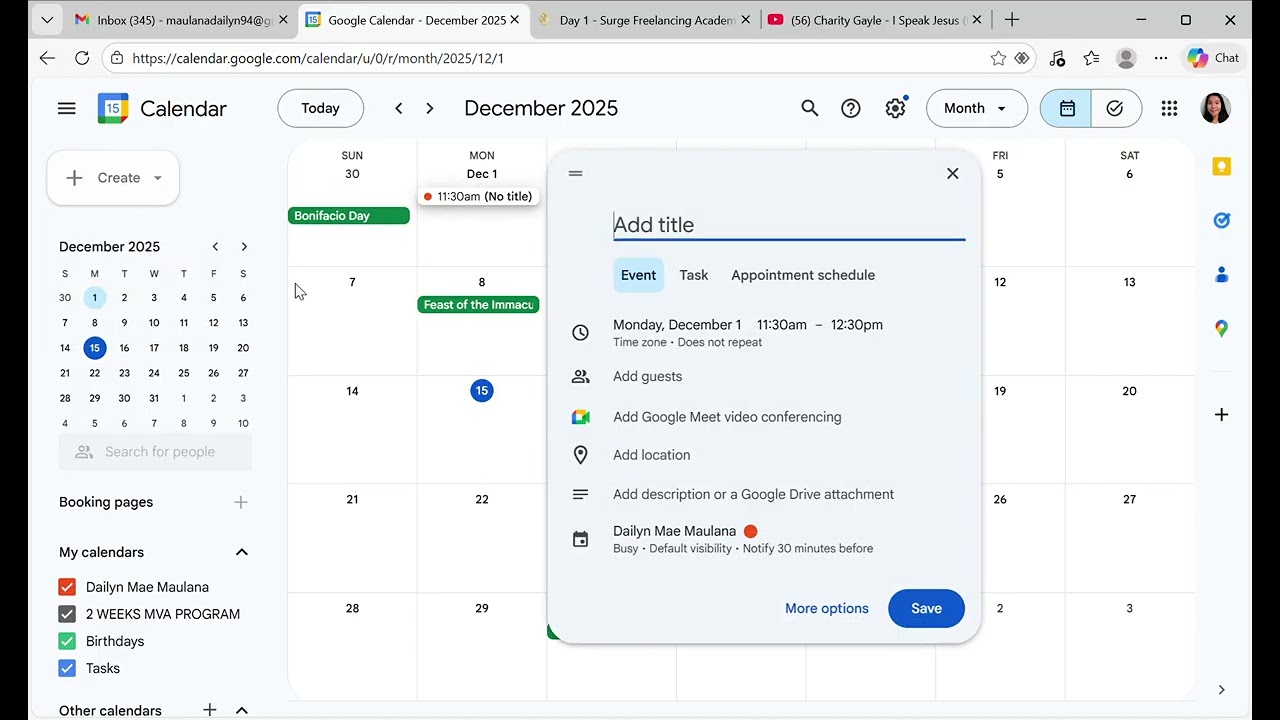This screenshot has height=720, width=1280.
Task: Toggle 2 WEEKS MVA PROGRAM calendar checkbox
Action: tap(67, 614)
